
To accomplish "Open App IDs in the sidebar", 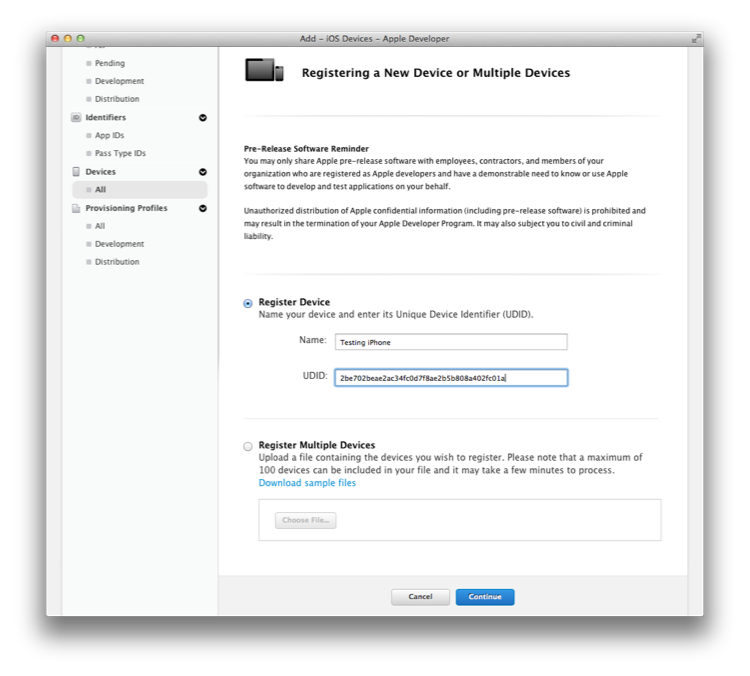I will coord(109,135).
